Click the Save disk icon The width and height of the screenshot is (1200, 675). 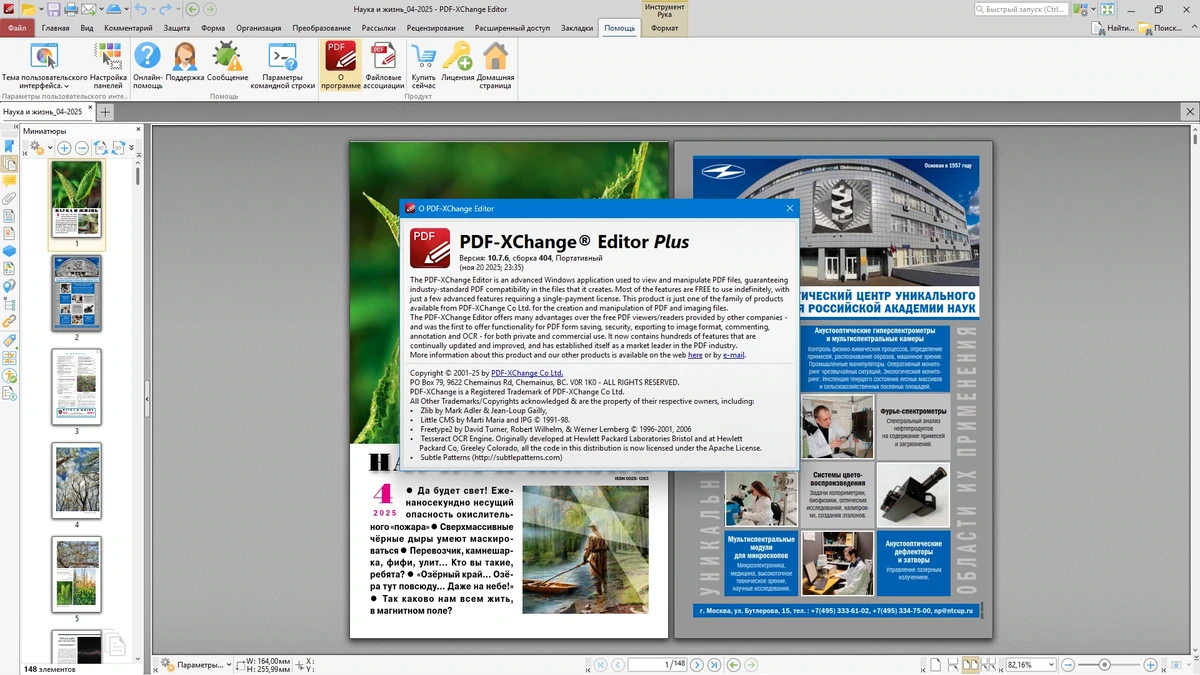click(x=54, y=9)
